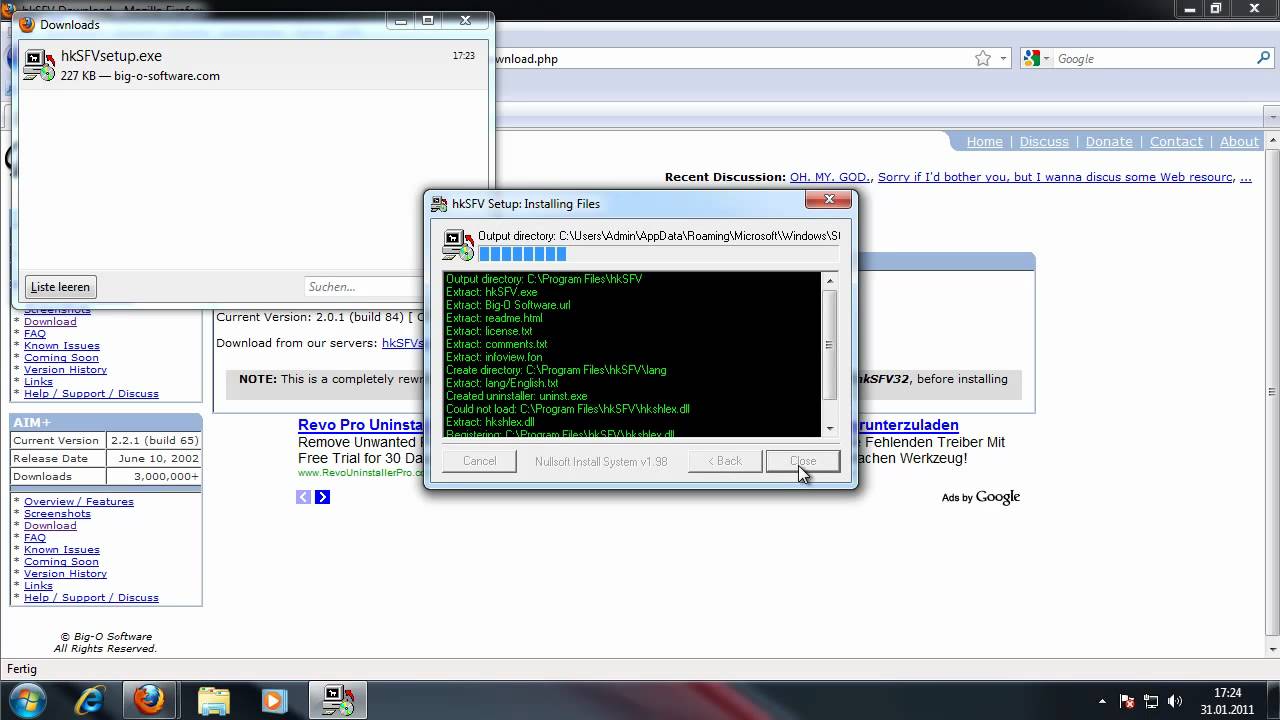This screenshot has height=720, width=1280.
Task: Click the Back button in the installer
Action: coord(725,461)
